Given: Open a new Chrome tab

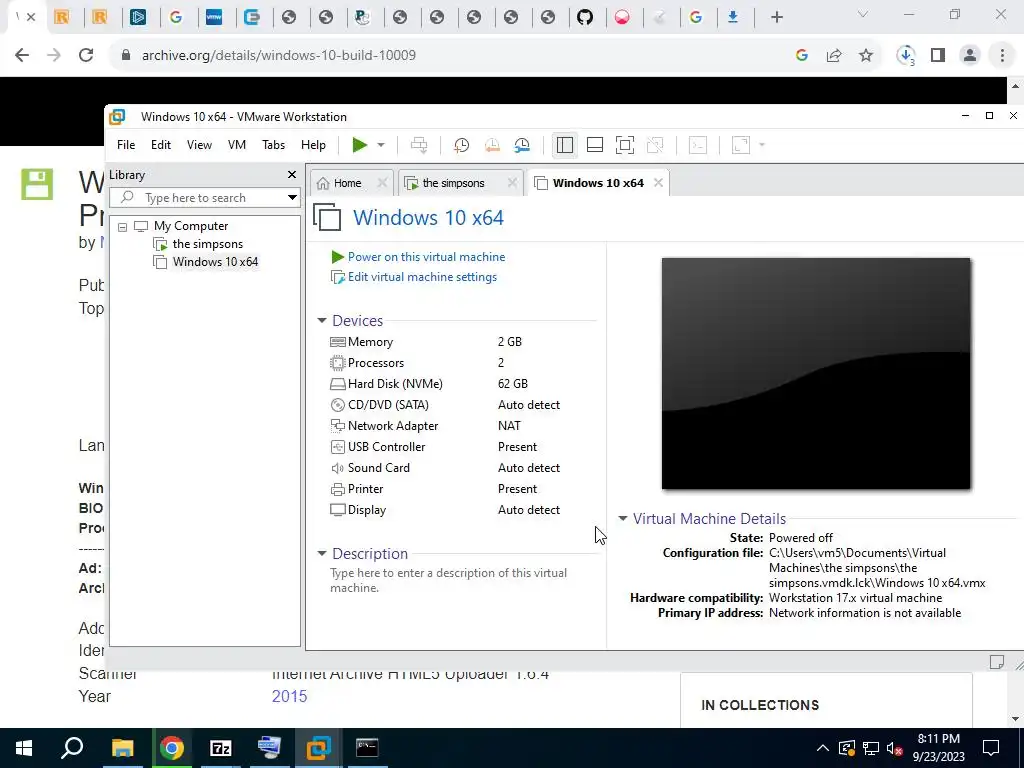Looking at the screenshot, I should [776, 17].
